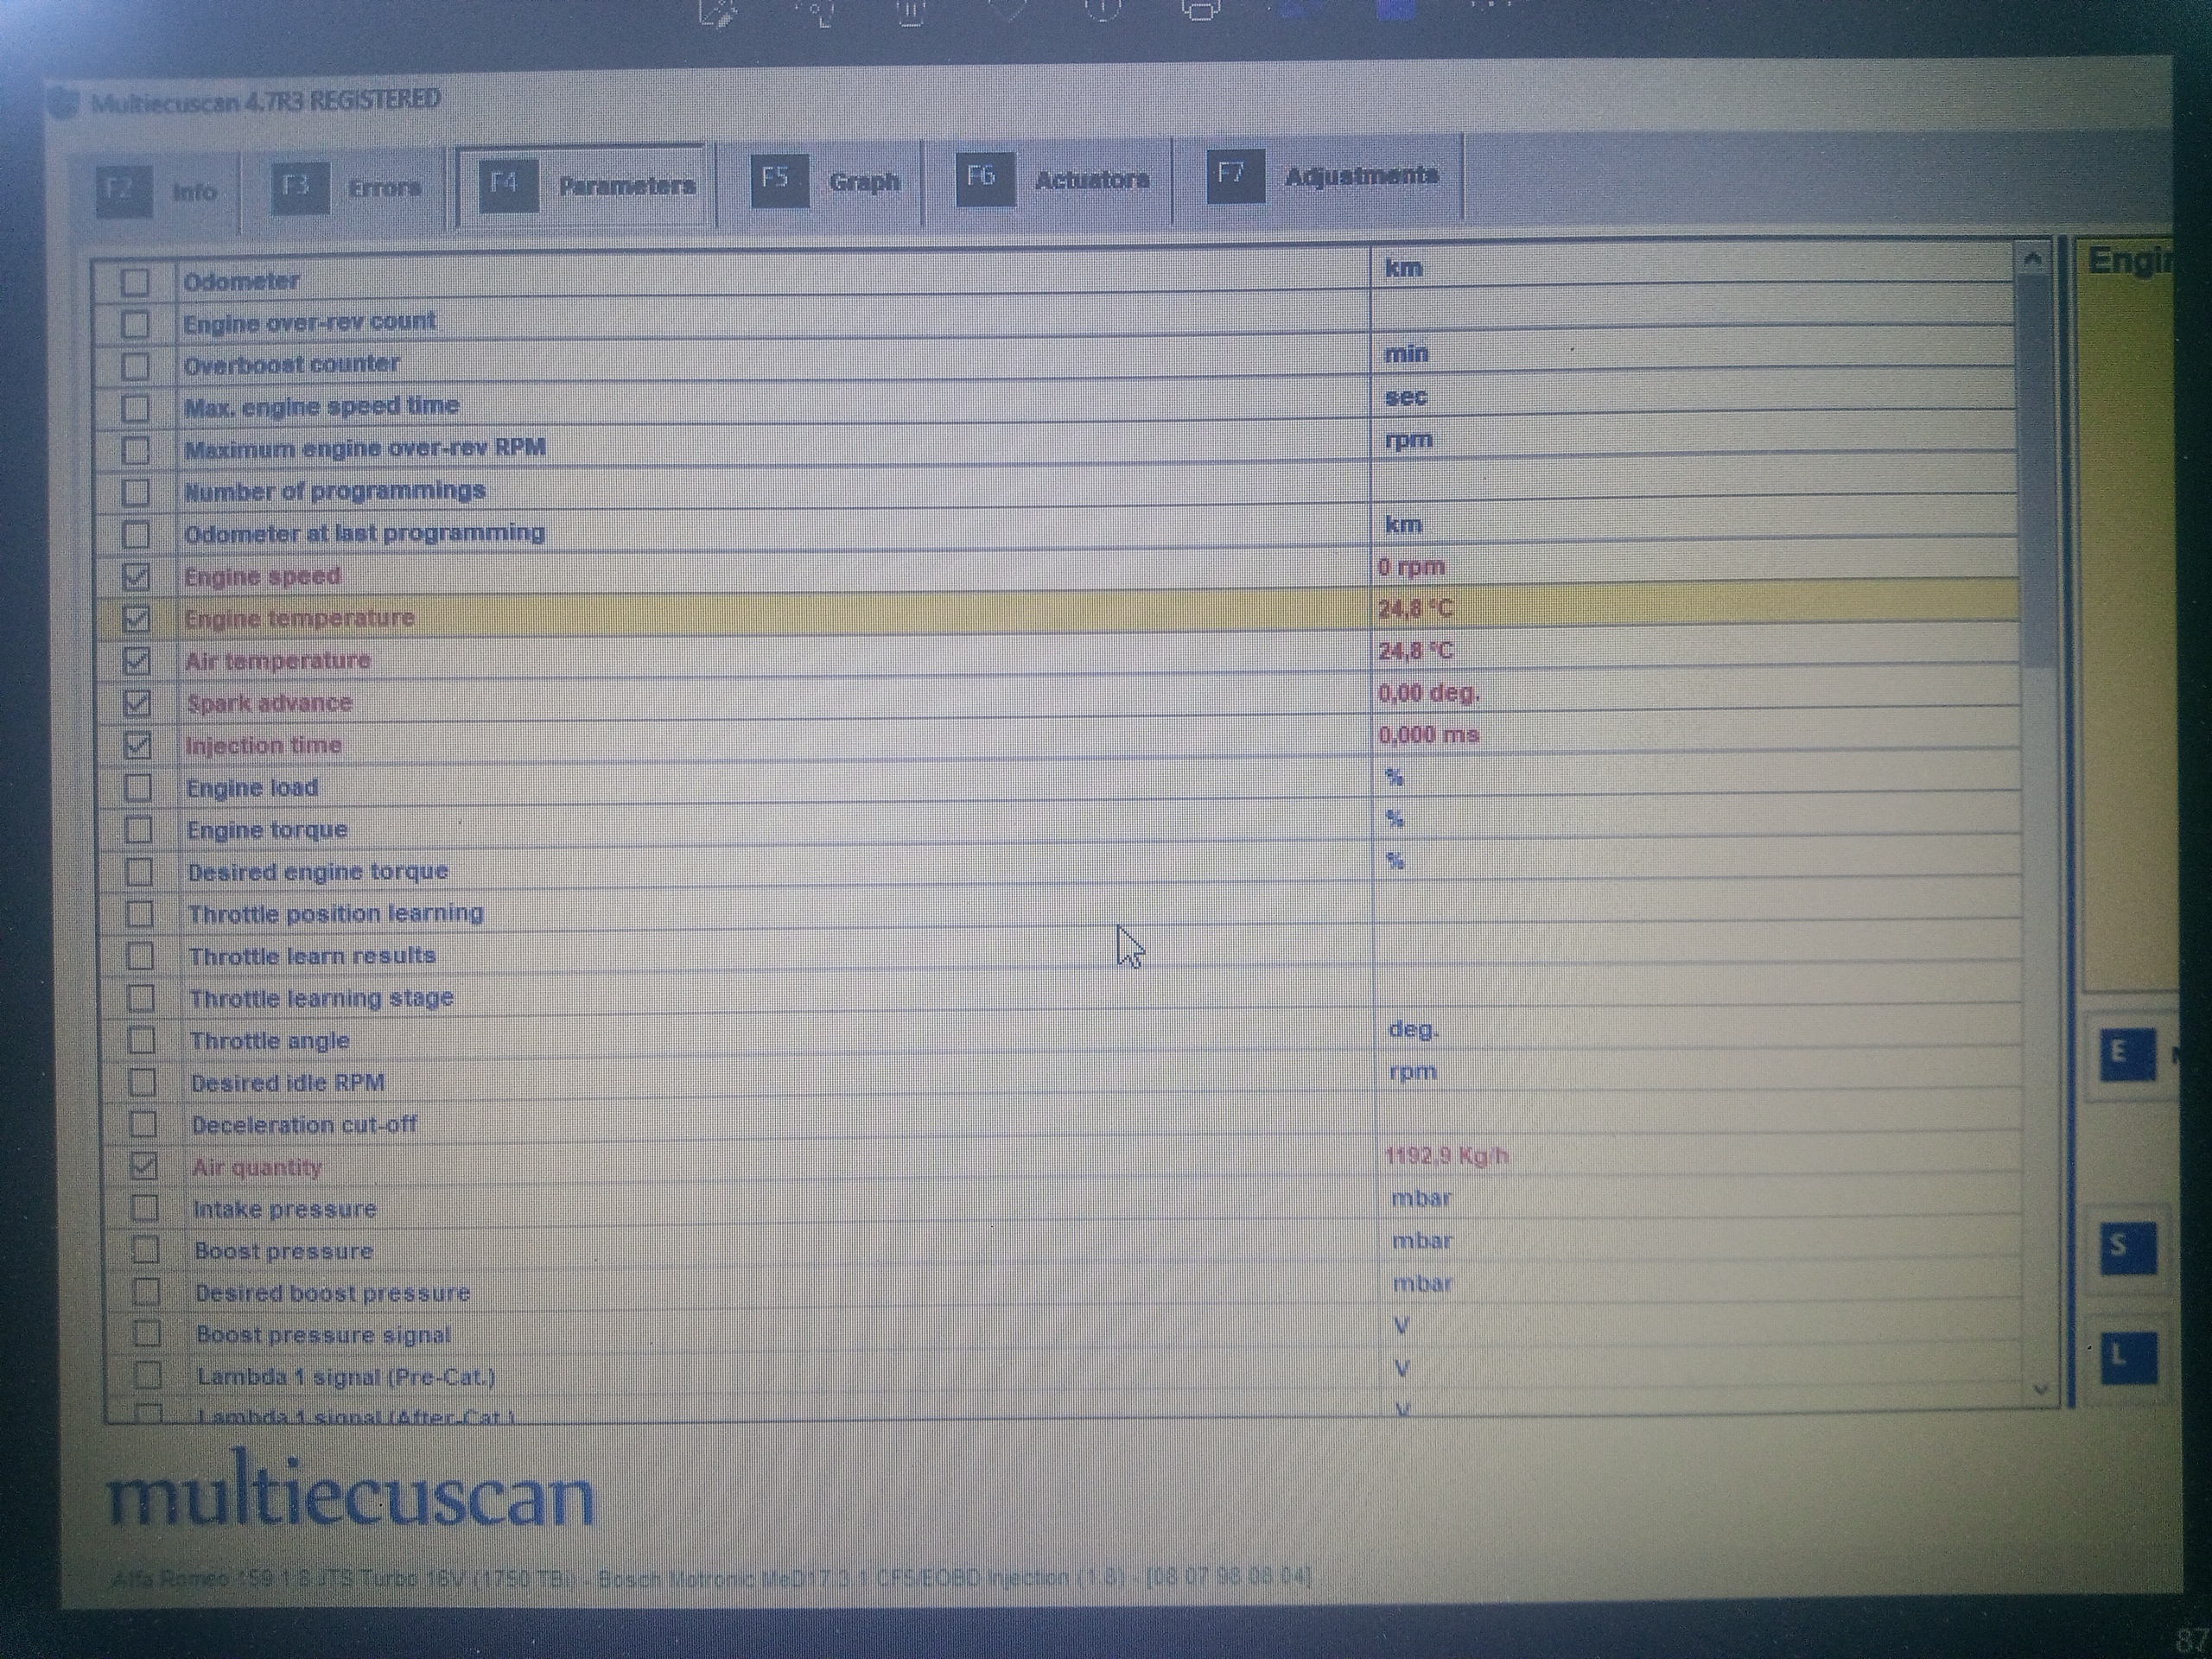Viewport: 2212px width, 1659px height.
Task: Enable the Odometer checkbox
Action: click(x=135, y=282)
